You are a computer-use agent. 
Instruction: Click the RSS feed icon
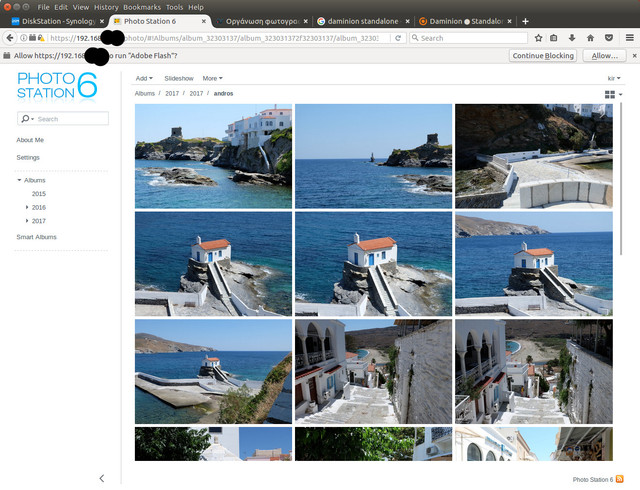click(620, 480)
